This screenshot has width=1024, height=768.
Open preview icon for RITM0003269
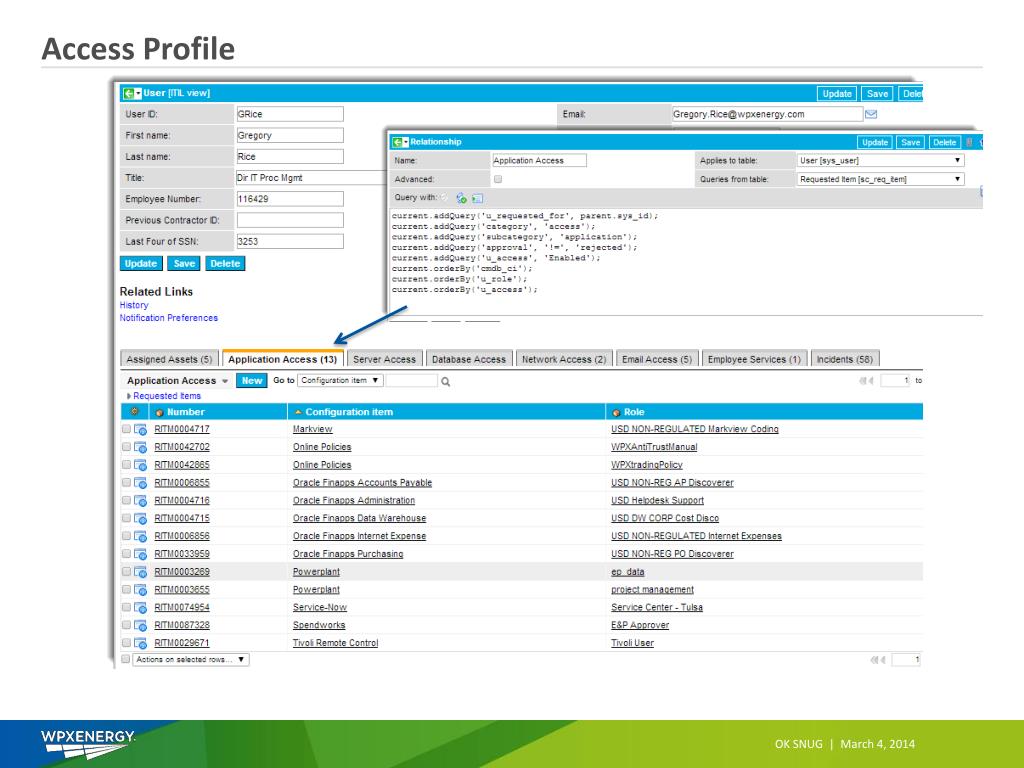point(140,572)
